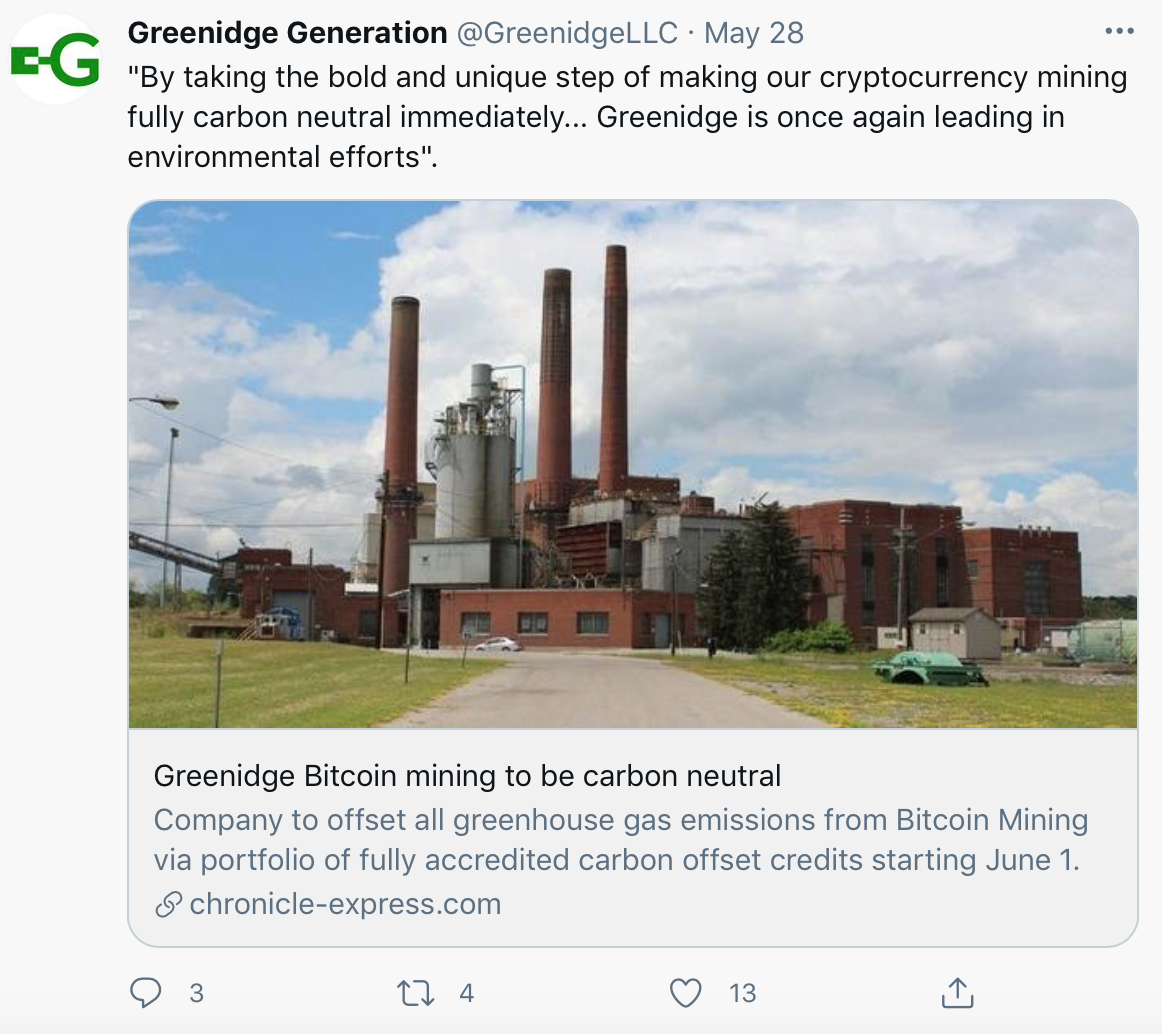The image size is (1162, 1034).
Task: Click the reply count number 3
Action: pos(196,993)
